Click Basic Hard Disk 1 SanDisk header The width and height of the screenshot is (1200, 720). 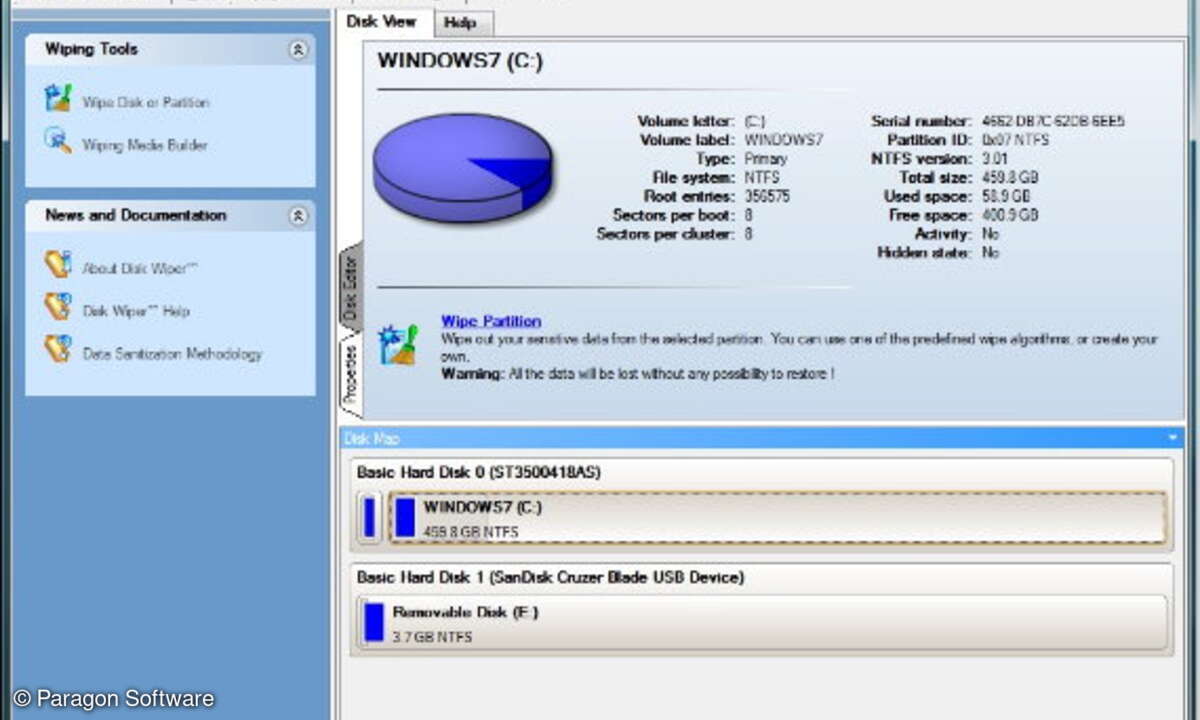pos(551,577)
